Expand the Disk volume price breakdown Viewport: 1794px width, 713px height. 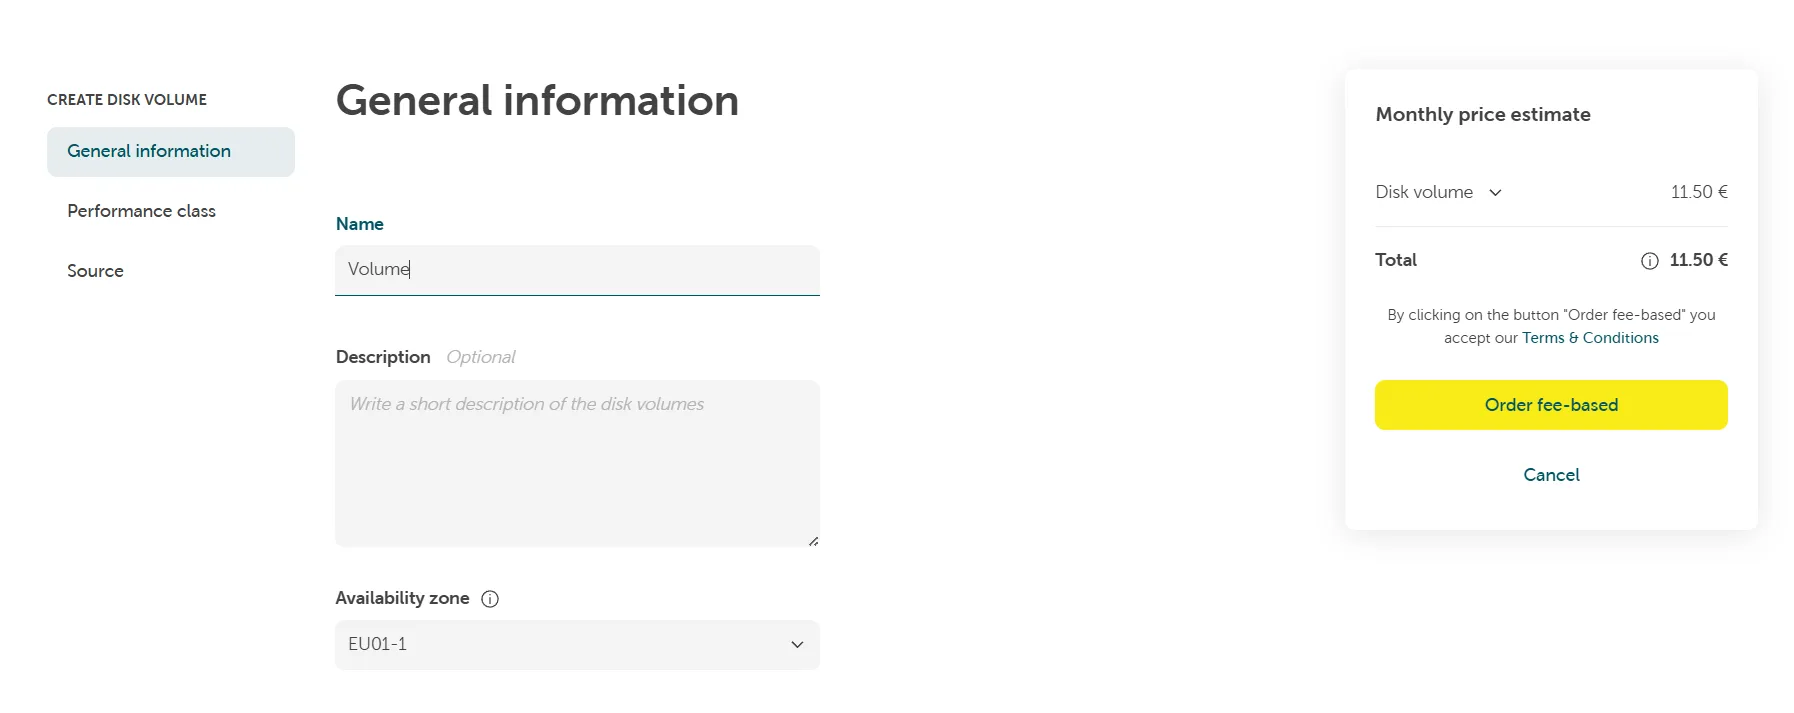[x=1496, y=192]
